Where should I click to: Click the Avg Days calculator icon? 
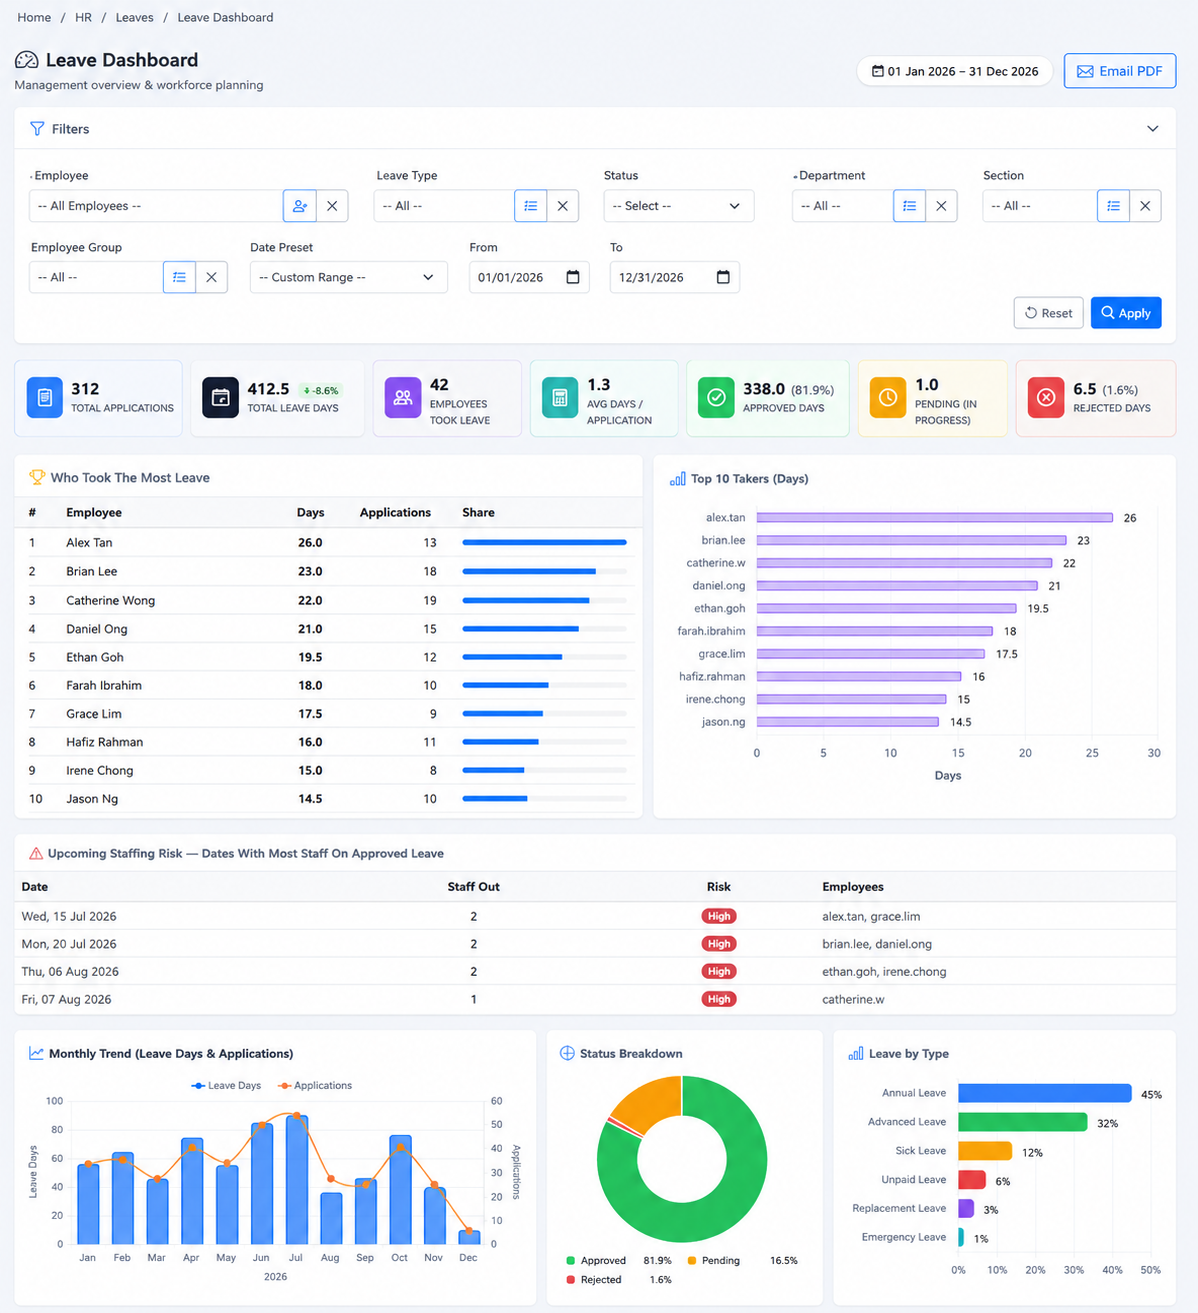(x=560, y=397)
